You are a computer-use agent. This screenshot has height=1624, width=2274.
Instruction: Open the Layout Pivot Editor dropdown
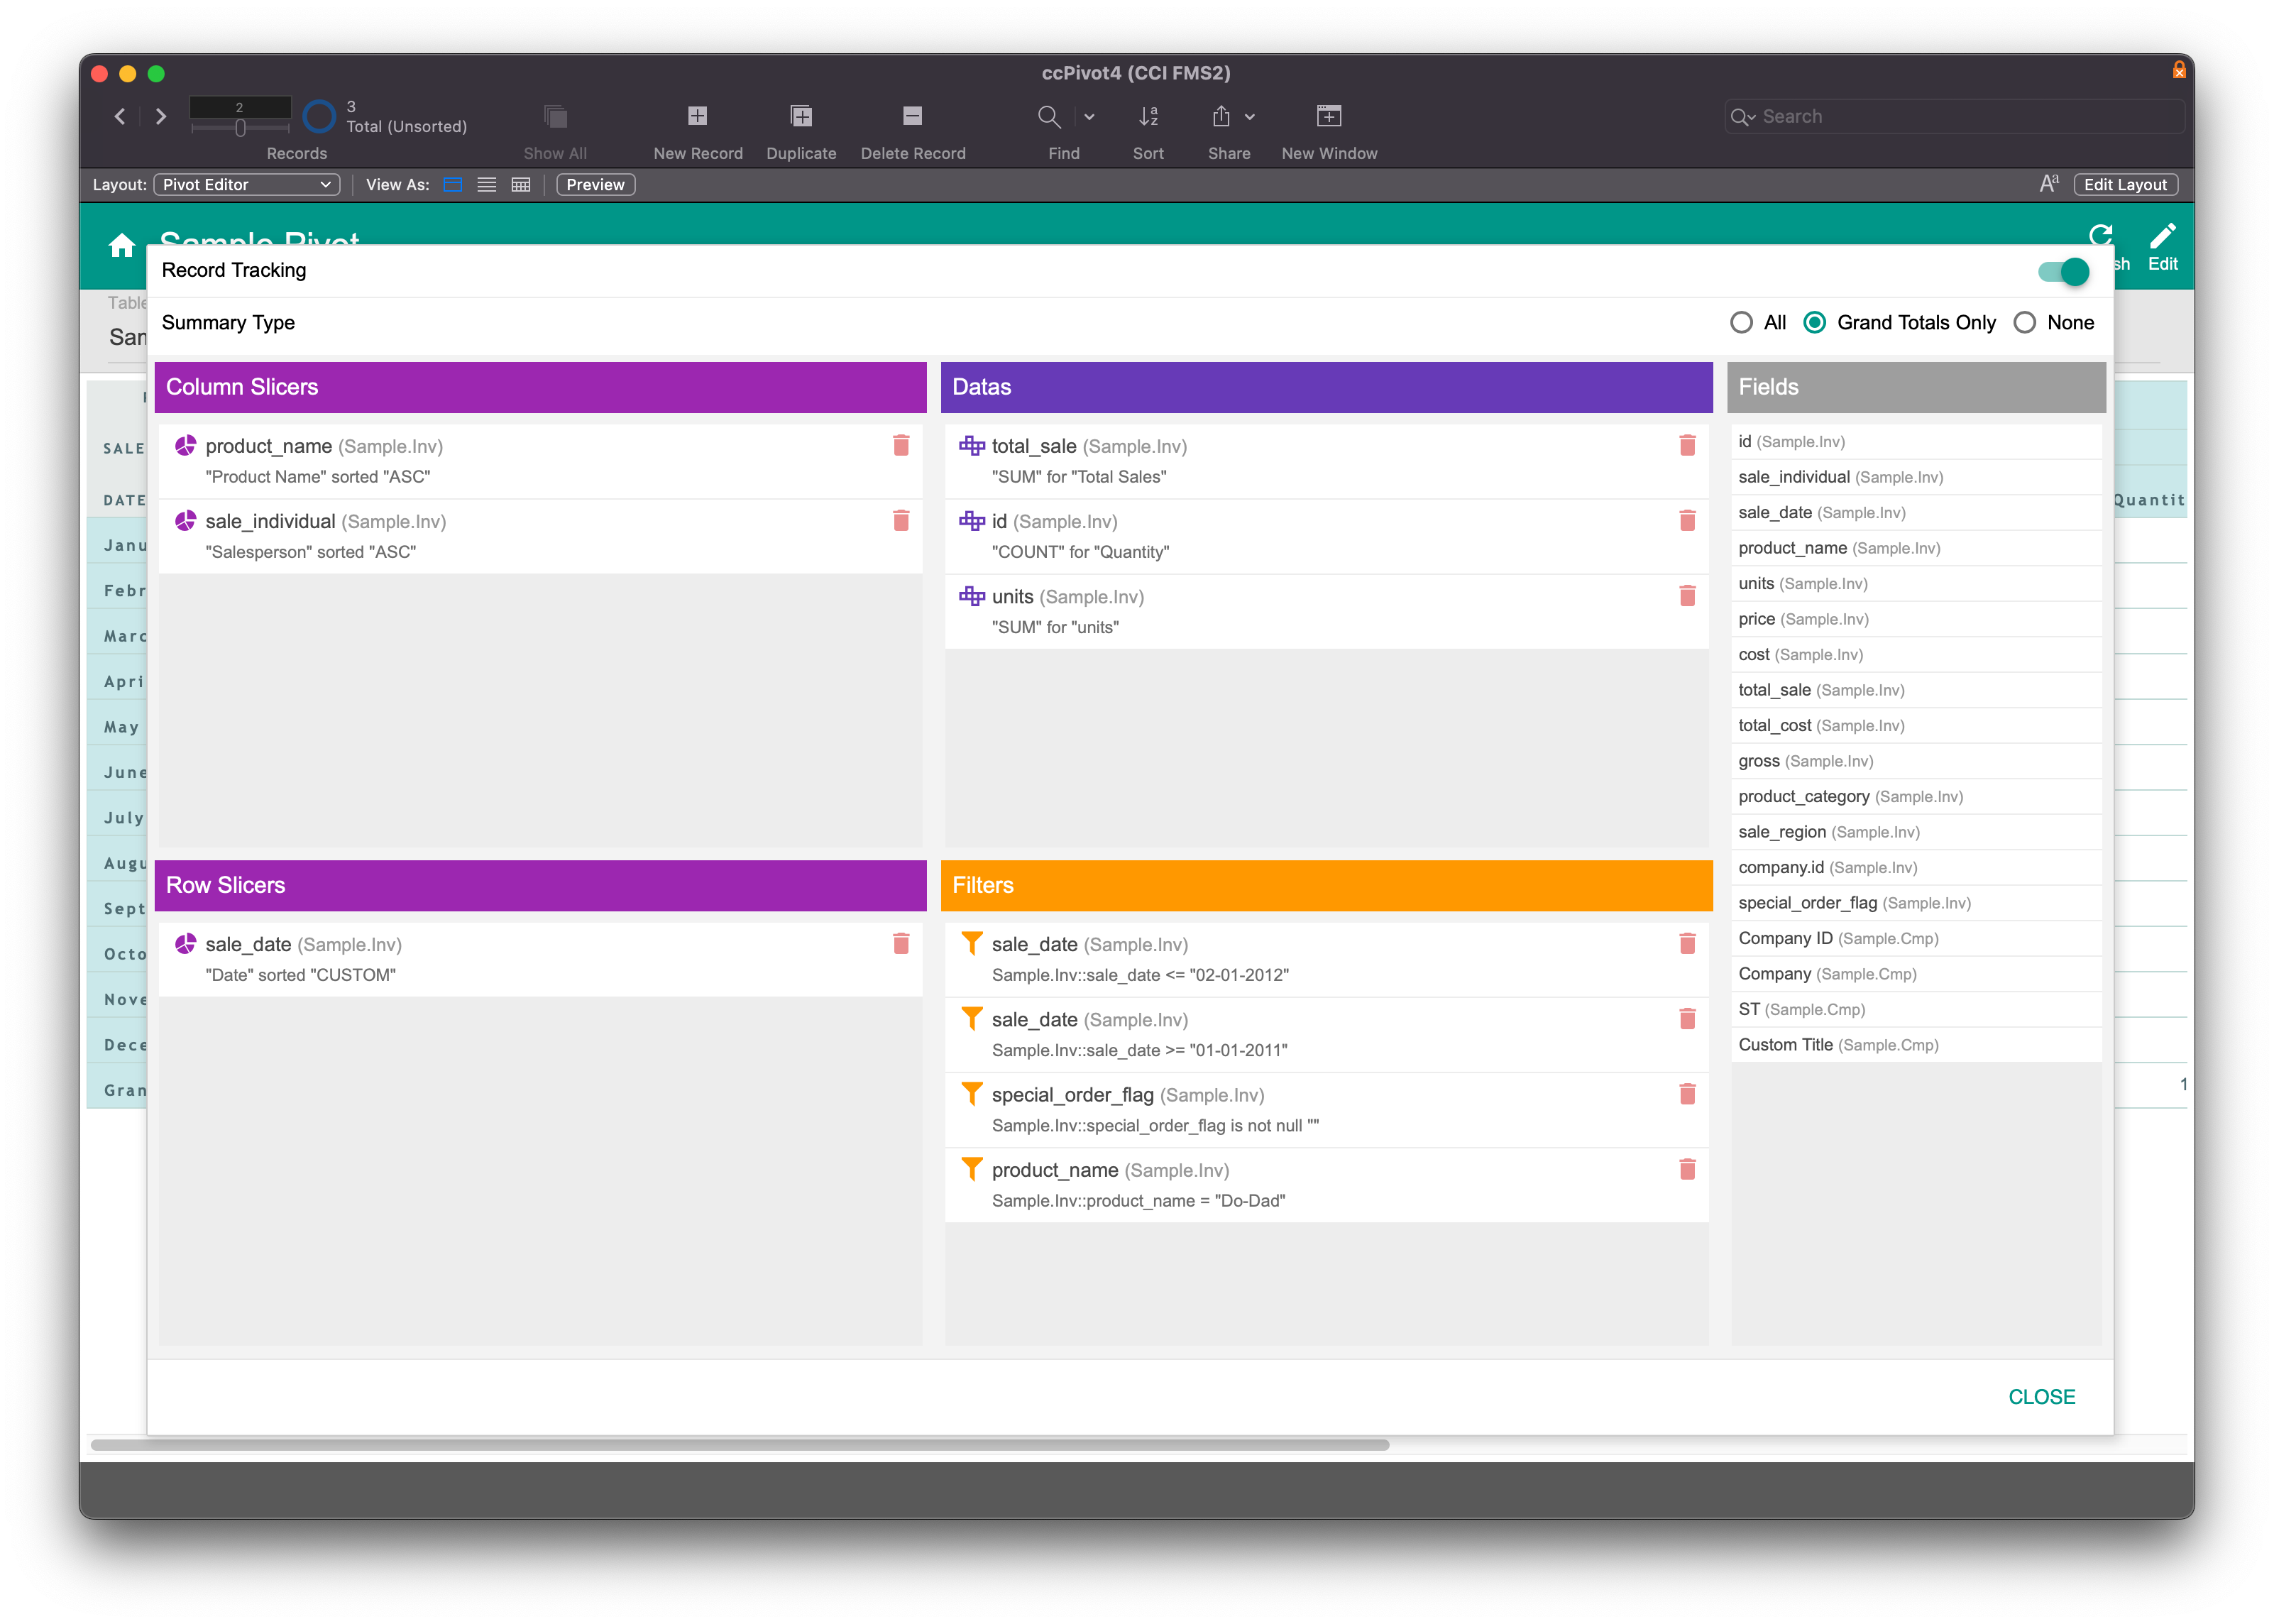click(246, 185)
